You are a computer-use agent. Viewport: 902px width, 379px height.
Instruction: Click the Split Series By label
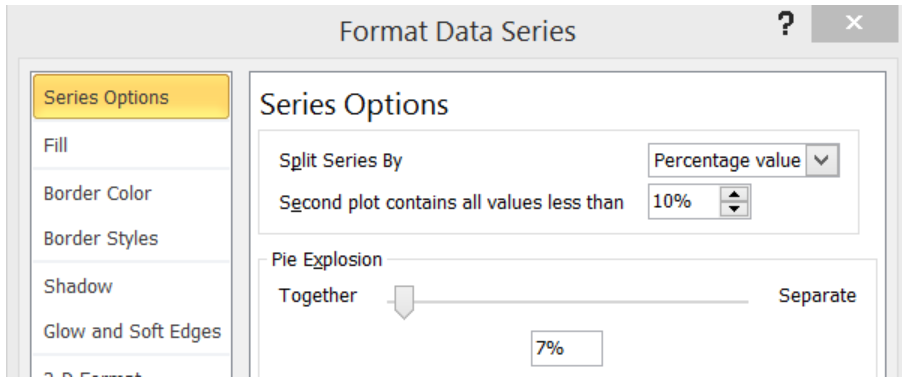click(341, 161)
